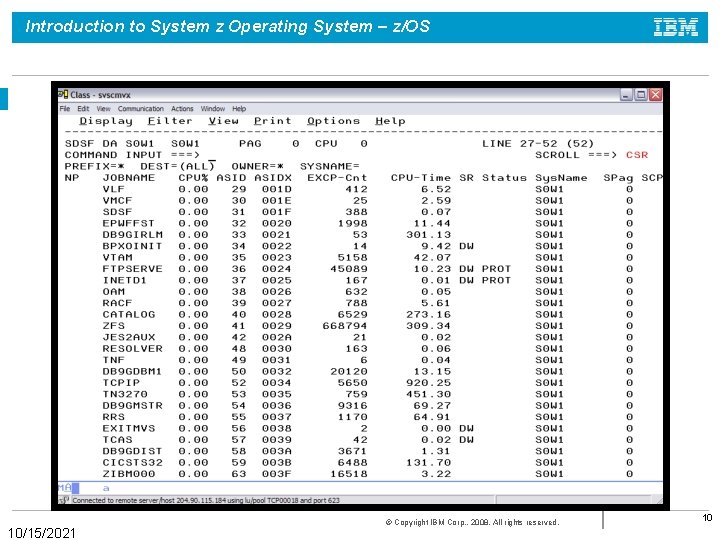This screenshot has width=720, height=540.
Task: Click the EXCP-Cnt column header
Action: click(337, 178)
